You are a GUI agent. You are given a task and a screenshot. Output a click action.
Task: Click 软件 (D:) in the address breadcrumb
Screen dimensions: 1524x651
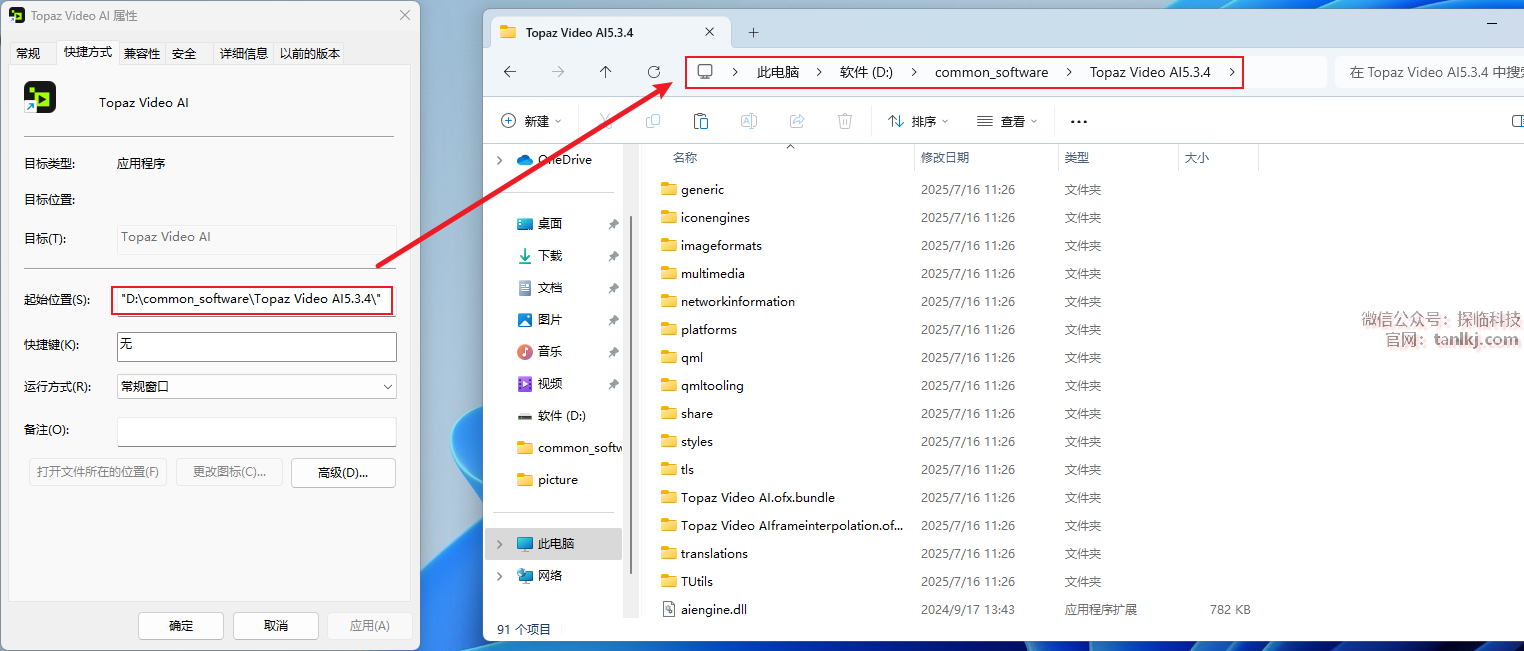[x=866, y=72]
